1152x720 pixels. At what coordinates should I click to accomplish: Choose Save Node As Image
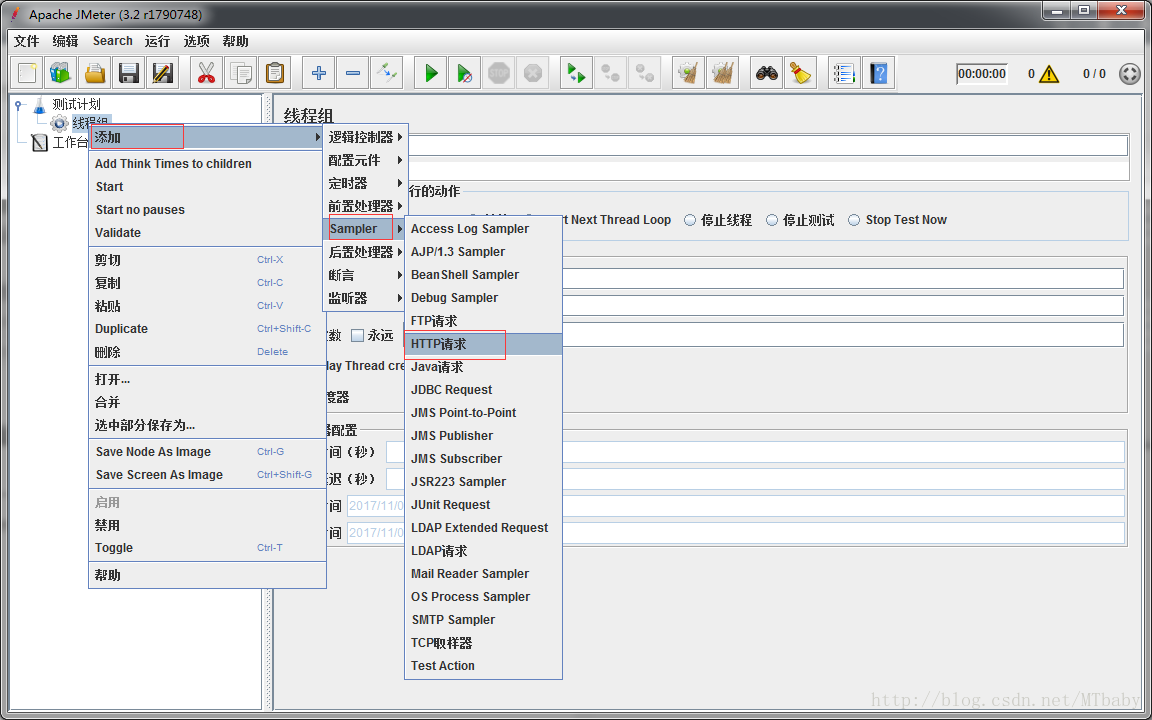coord(206,452)
